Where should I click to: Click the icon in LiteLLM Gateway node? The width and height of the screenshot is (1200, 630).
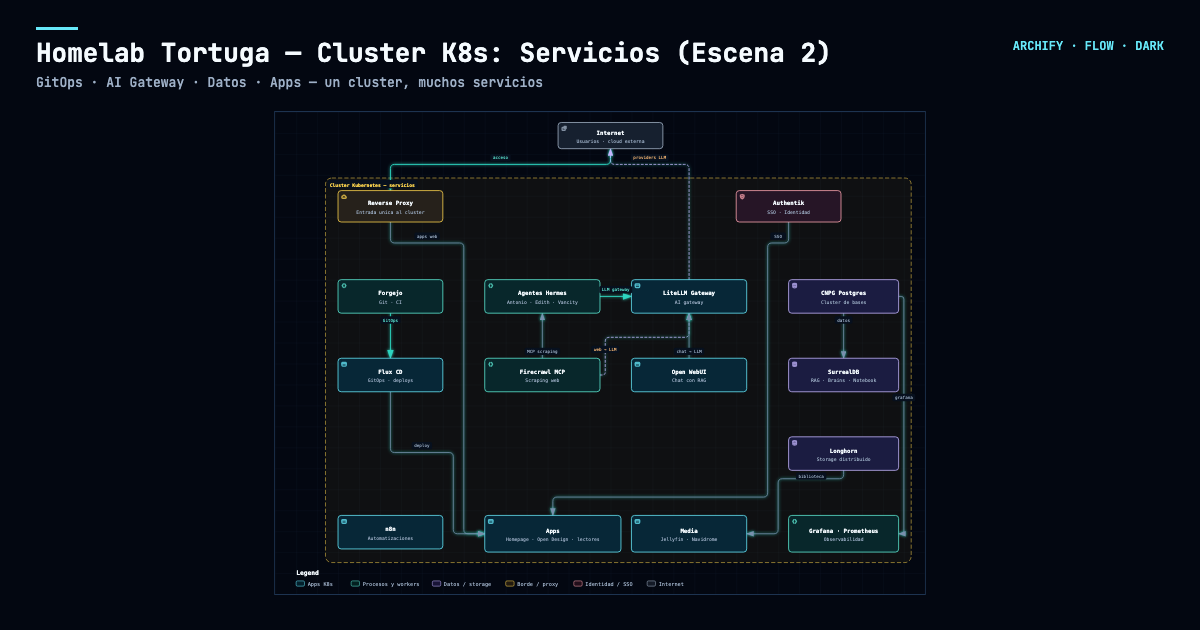click(x=638, y=285)
